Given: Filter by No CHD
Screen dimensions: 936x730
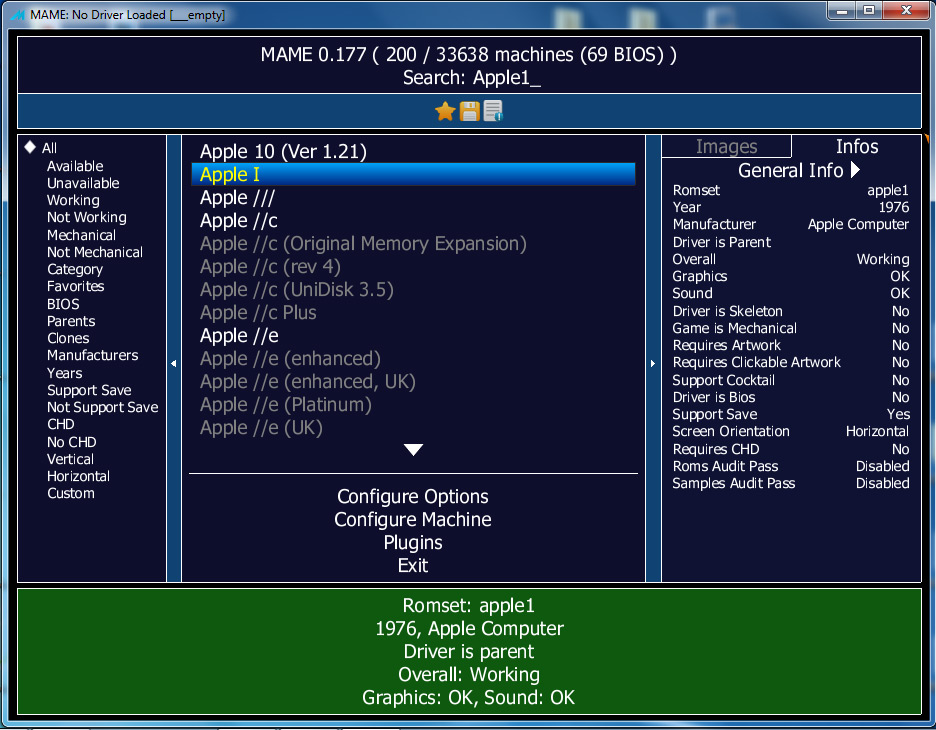Looking at the screenshot, I should [x=72, y=442].
